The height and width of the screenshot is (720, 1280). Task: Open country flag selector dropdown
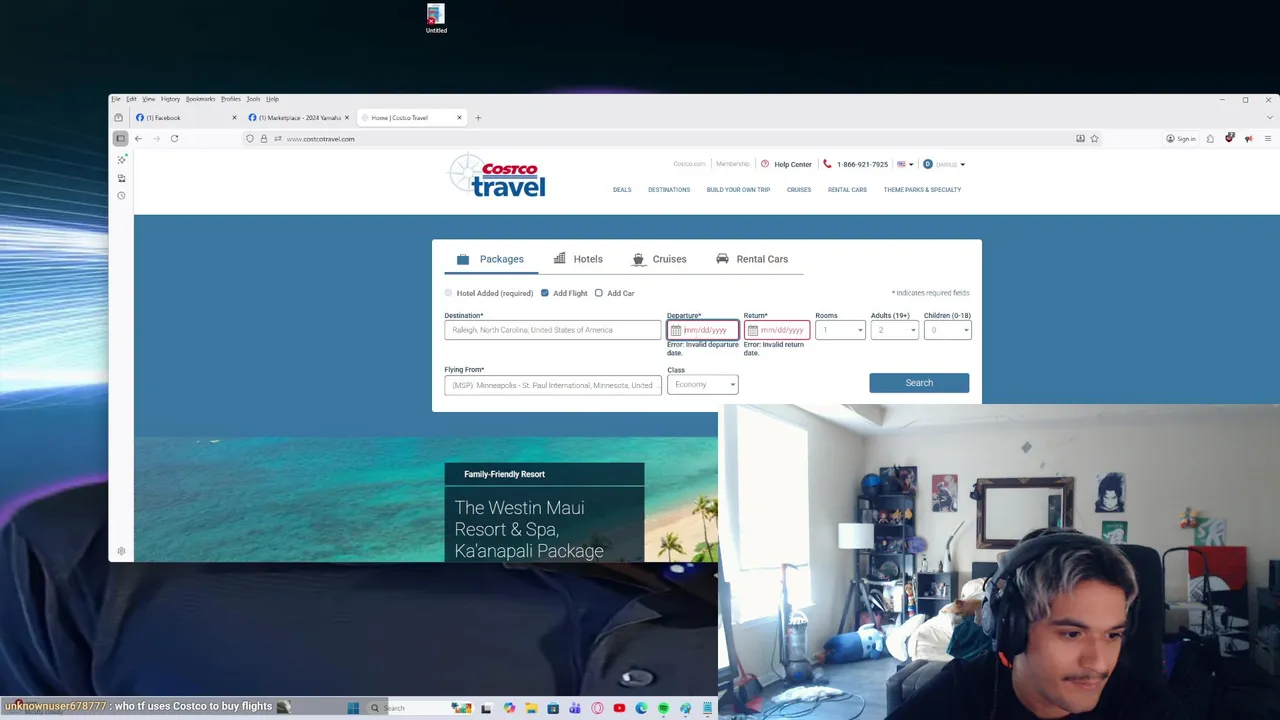[x=905, y=164]
